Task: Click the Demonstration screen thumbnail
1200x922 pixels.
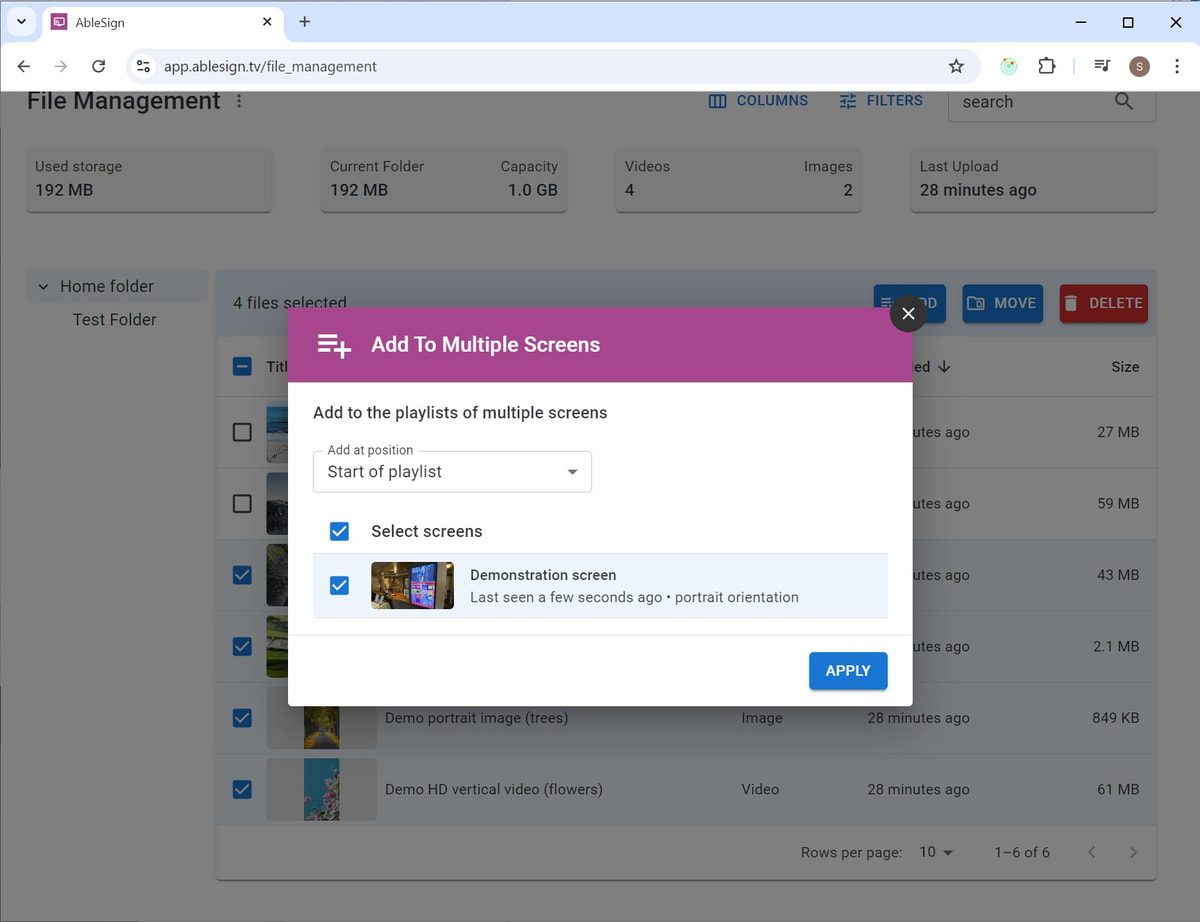Action: pos(412,585)
